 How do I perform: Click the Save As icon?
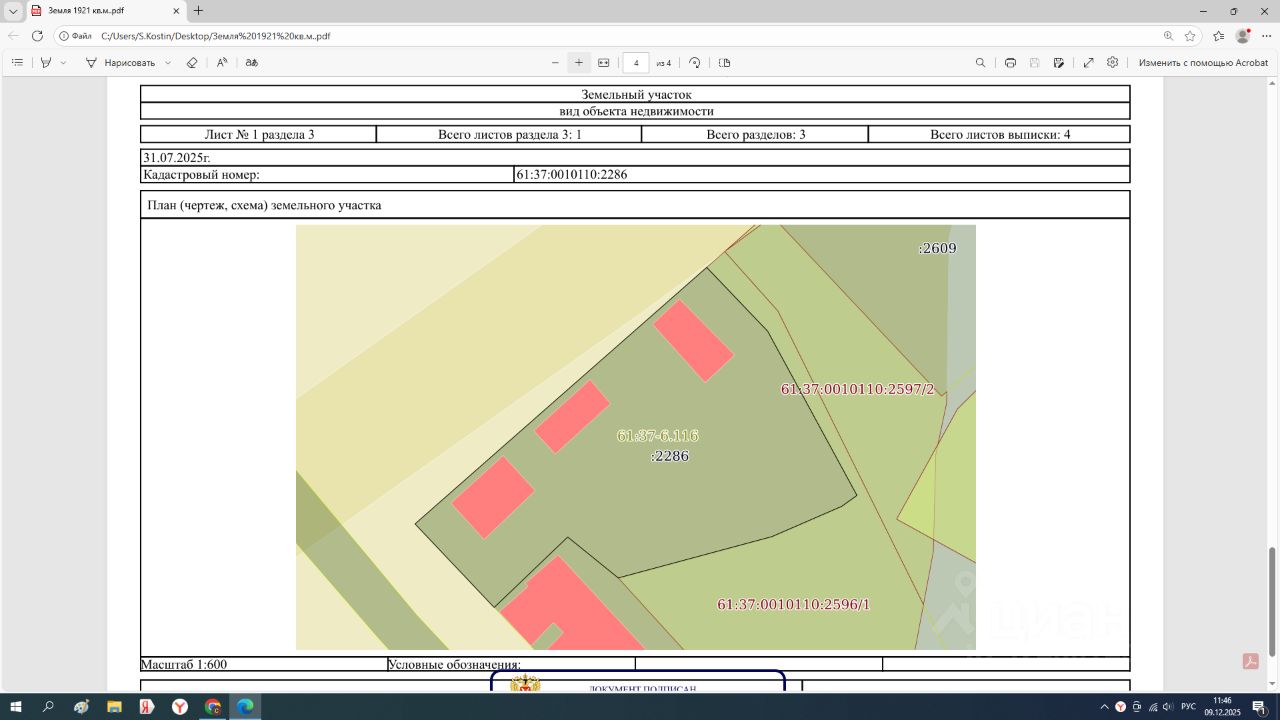tap(1058, 62)
